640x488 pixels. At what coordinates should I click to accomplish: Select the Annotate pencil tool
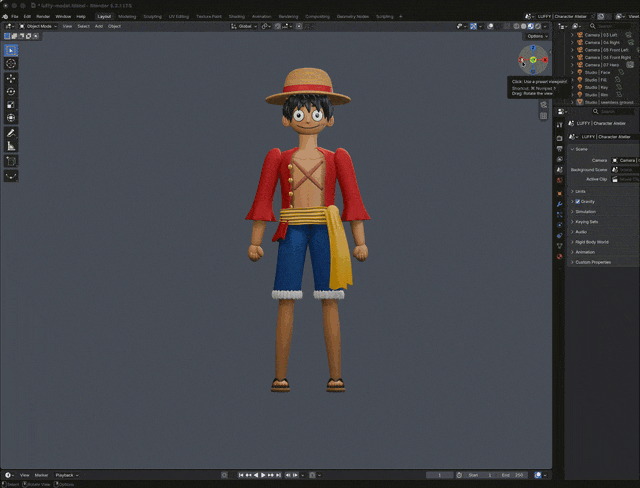pos(11,133)
